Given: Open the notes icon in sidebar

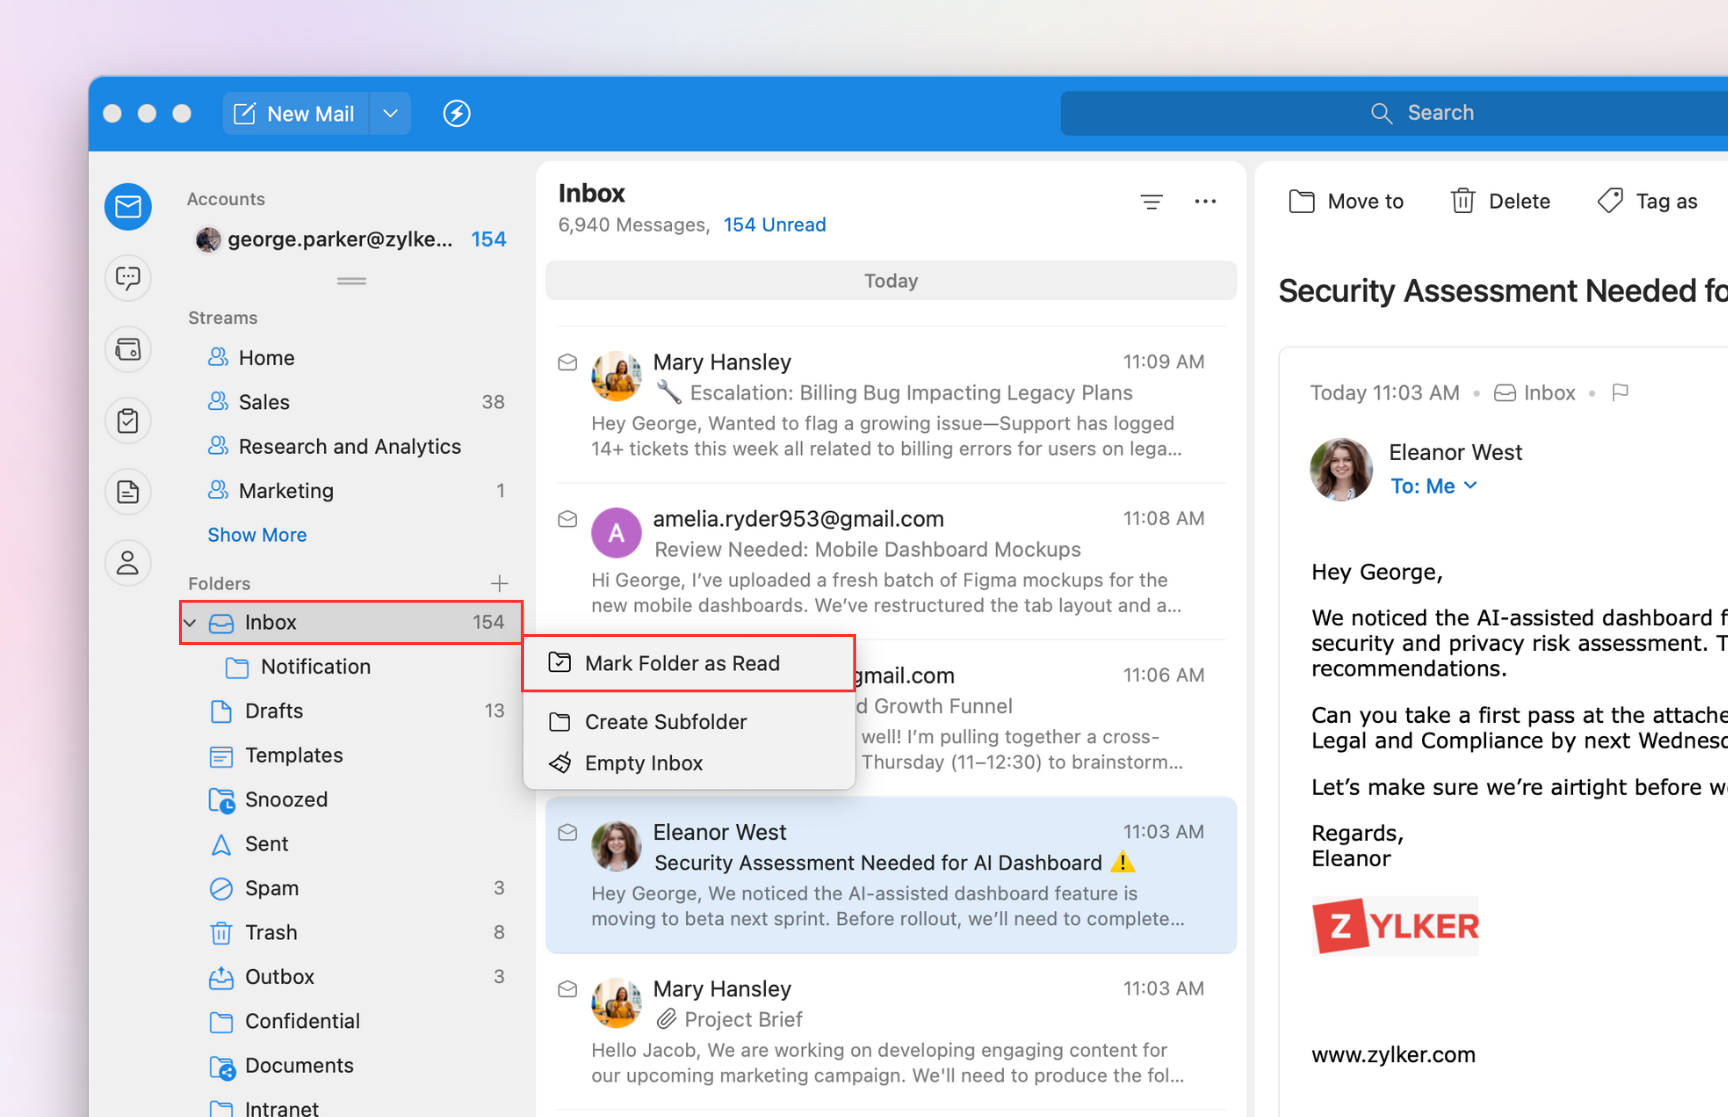Looking at the screenshot, I should (x=128, y=492).
